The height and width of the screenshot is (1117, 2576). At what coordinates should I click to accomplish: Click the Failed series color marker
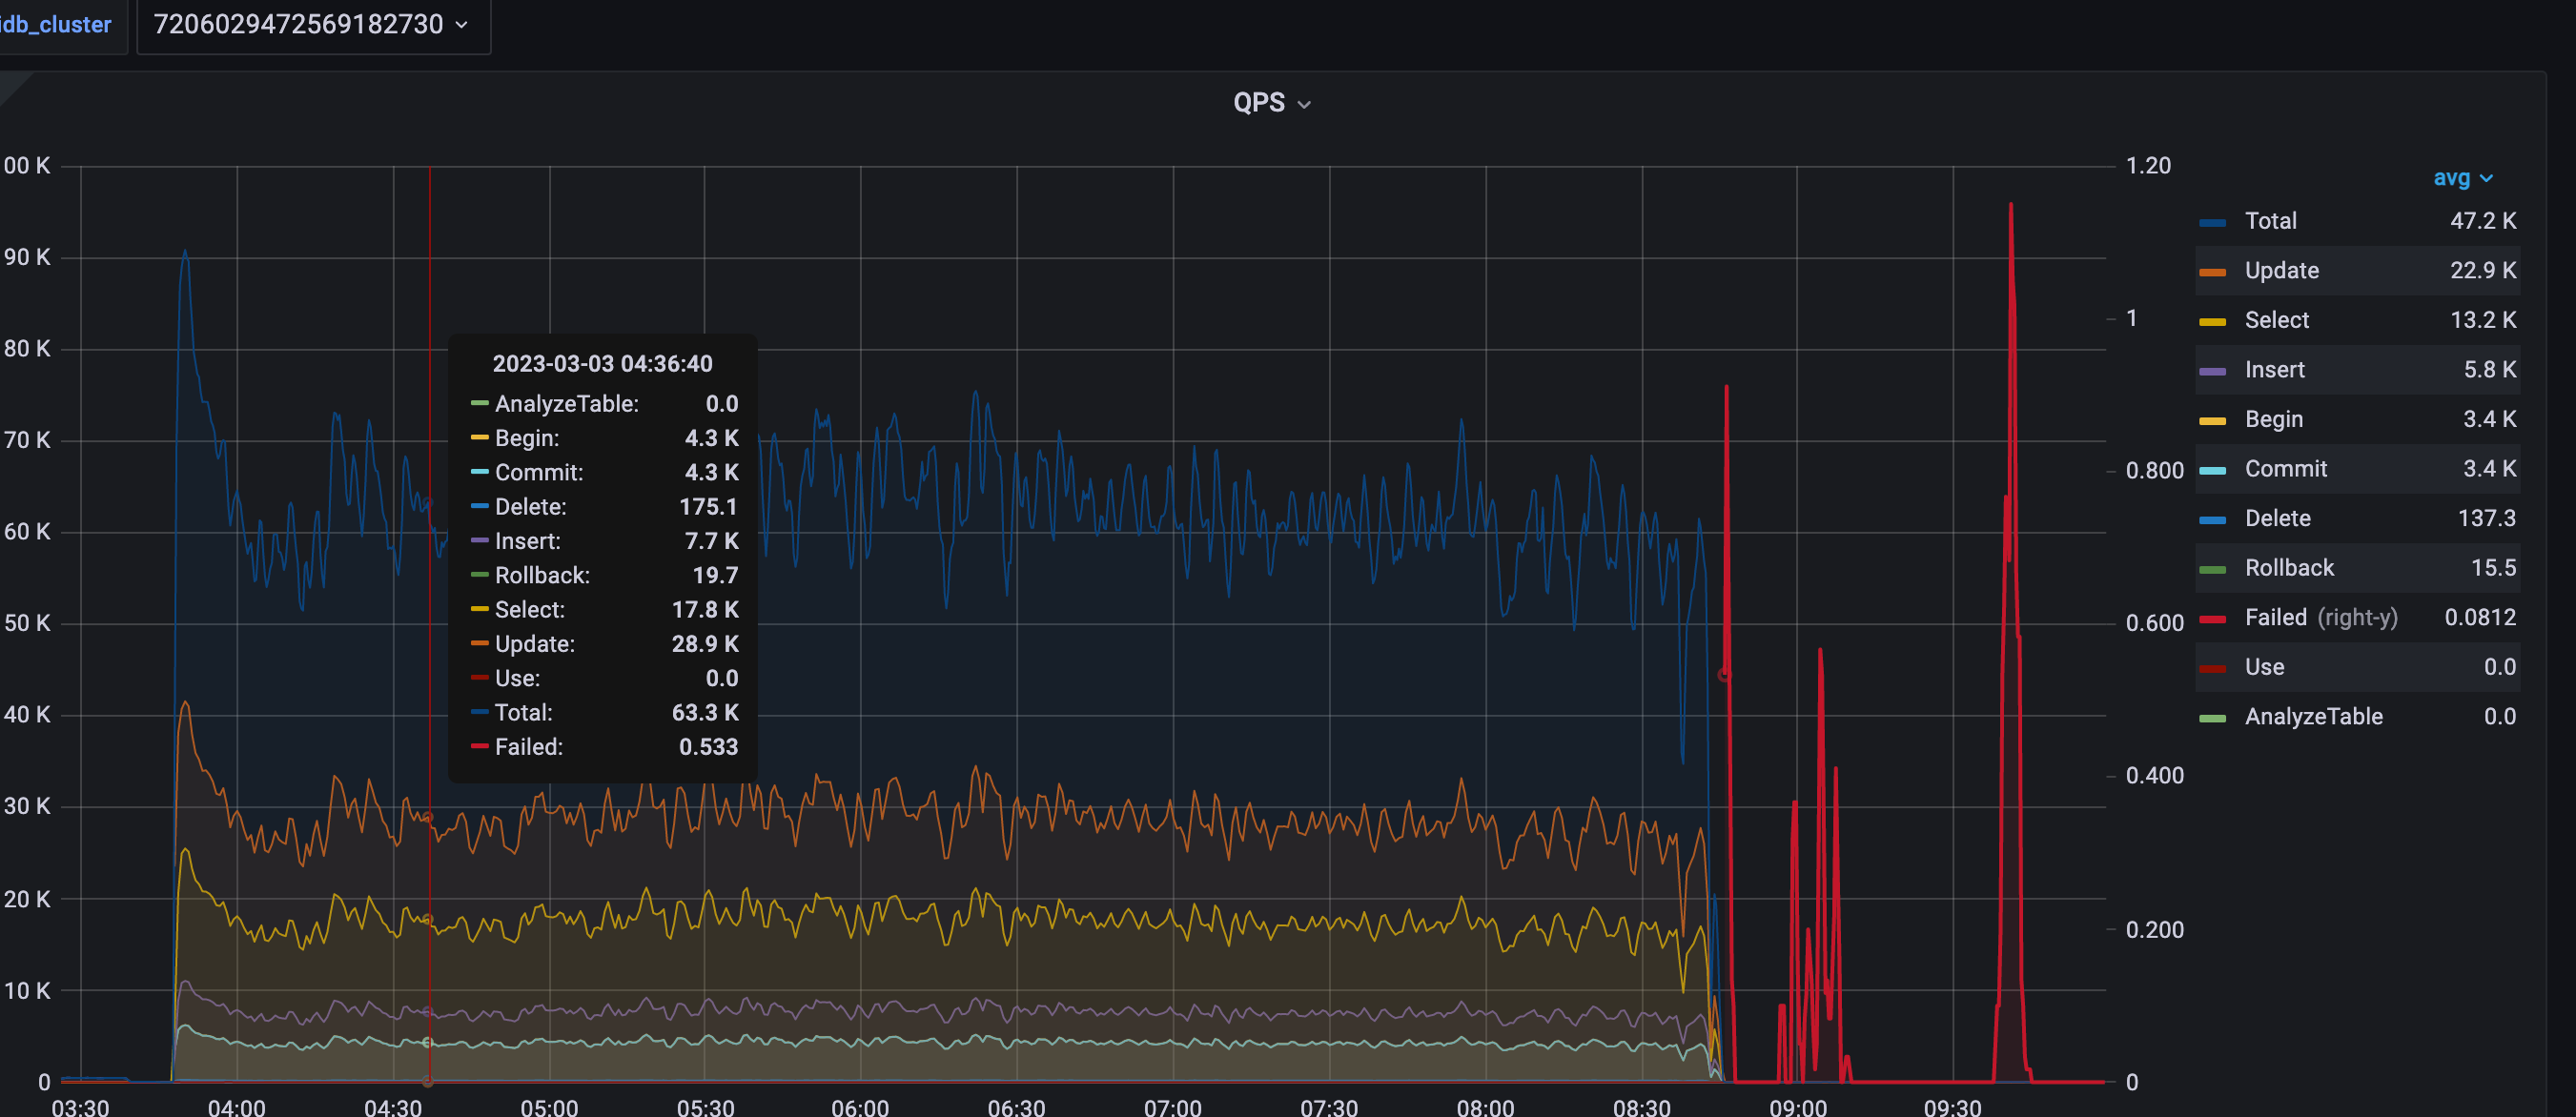tap(2213, 617)
